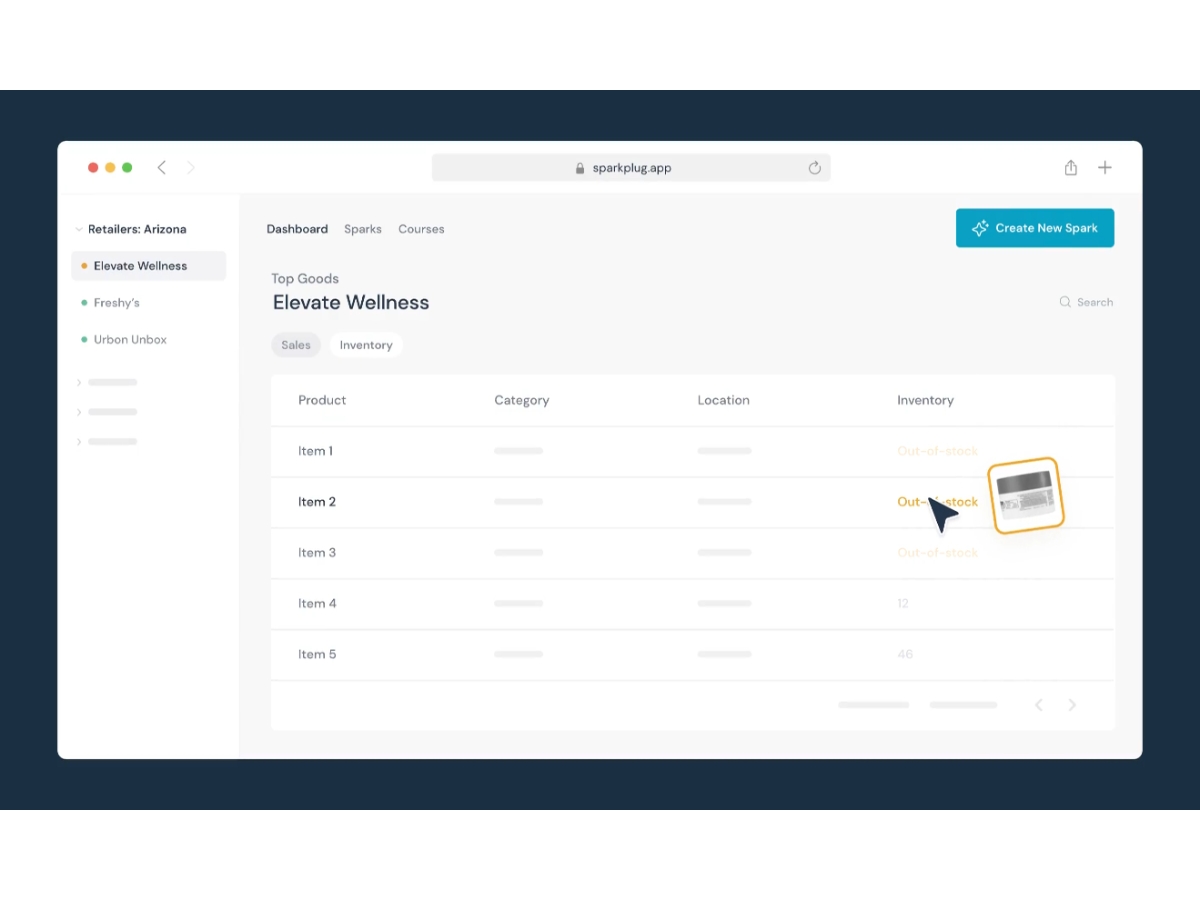Click the Product column header
Image resolution: width=1200 pixels, height=900 pixels.
click(x=322, y=400)
